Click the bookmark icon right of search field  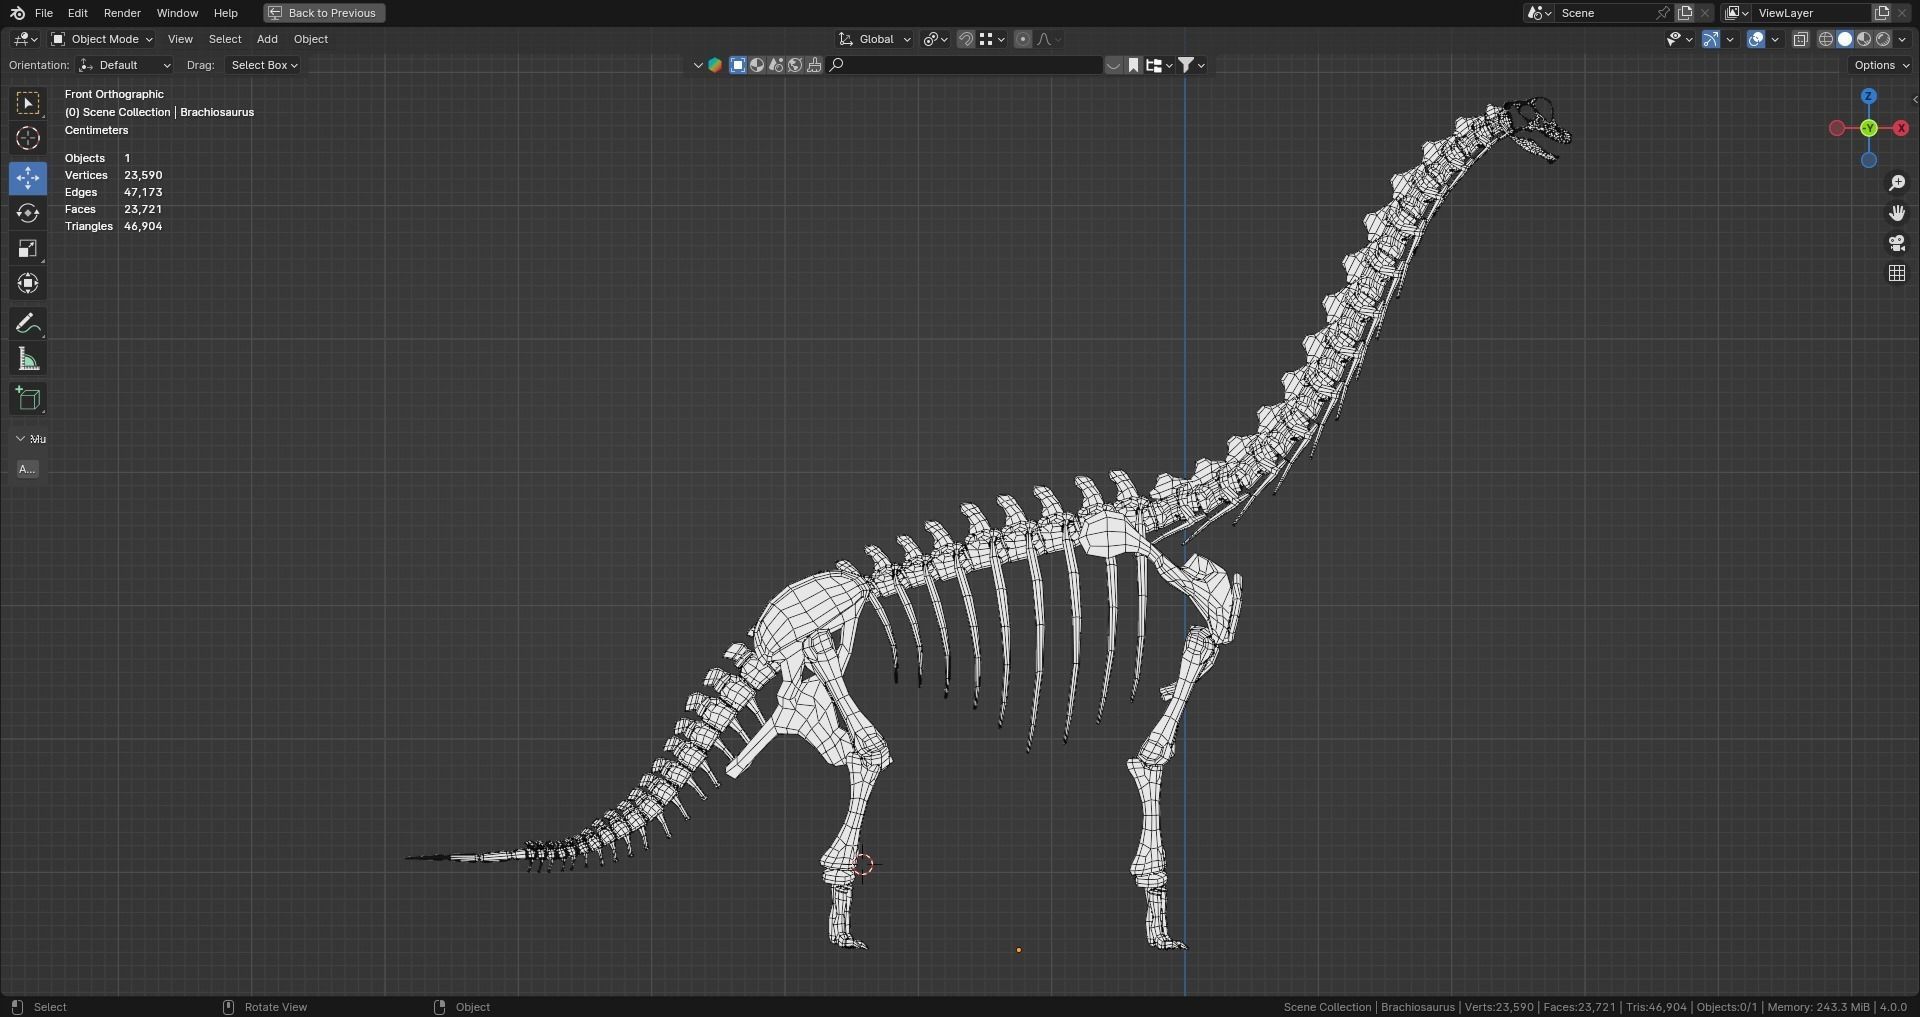click(x=1133, y=65)
